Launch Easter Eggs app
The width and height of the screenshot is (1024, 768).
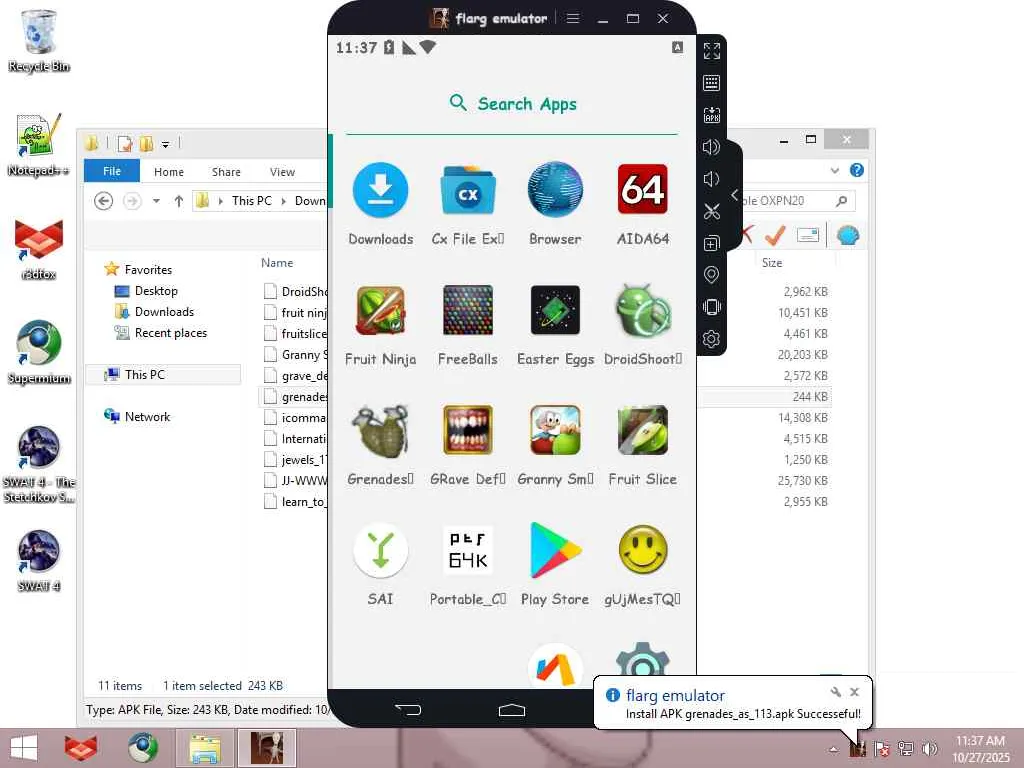(x=555, y=310)
